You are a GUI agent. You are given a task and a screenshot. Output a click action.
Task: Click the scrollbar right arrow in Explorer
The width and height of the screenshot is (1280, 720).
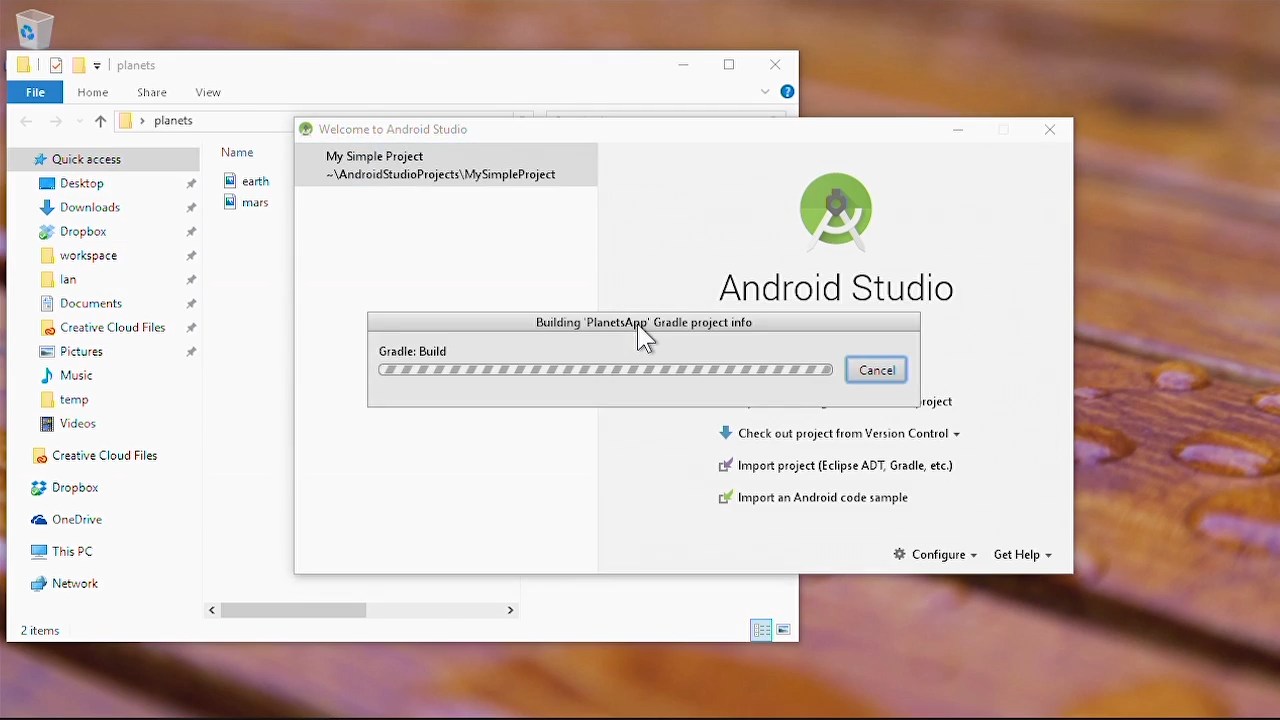(x=510, y=610)
